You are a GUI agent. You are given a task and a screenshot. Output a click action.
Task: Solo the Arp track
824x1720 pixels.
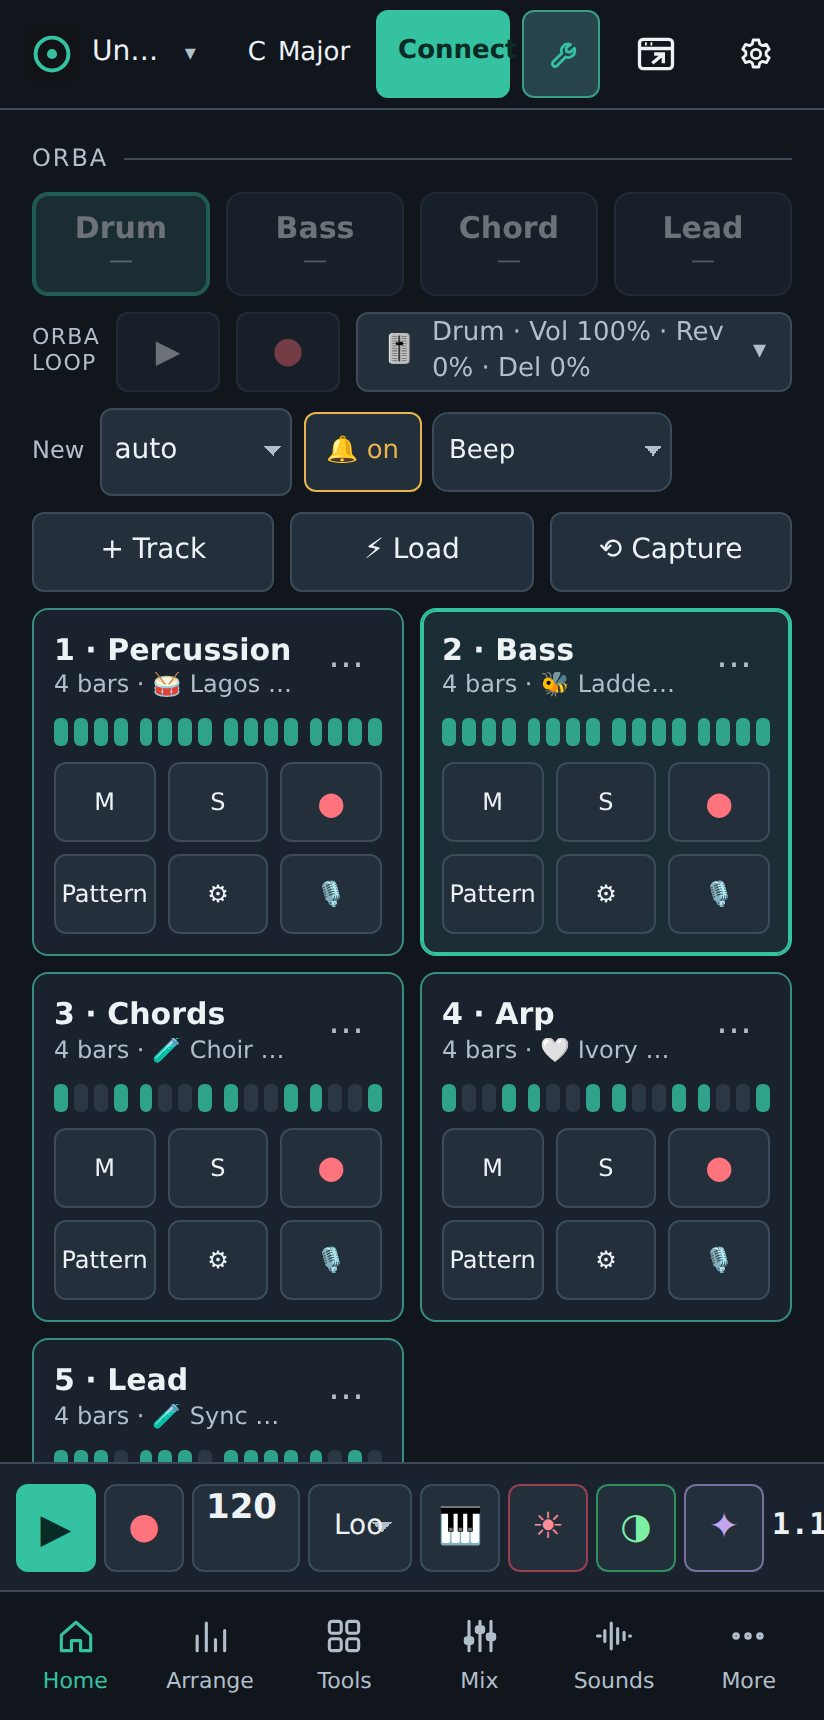pos(606,1168)
